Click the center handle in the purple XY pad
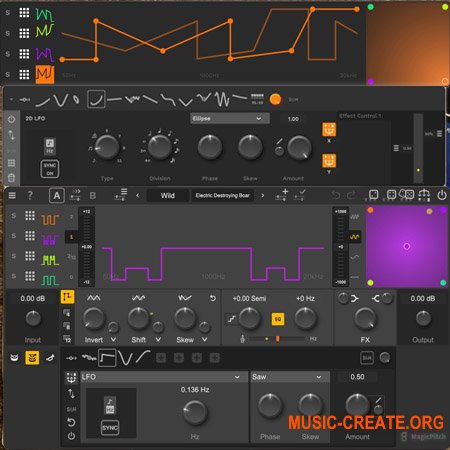 [x=407, y=246]
